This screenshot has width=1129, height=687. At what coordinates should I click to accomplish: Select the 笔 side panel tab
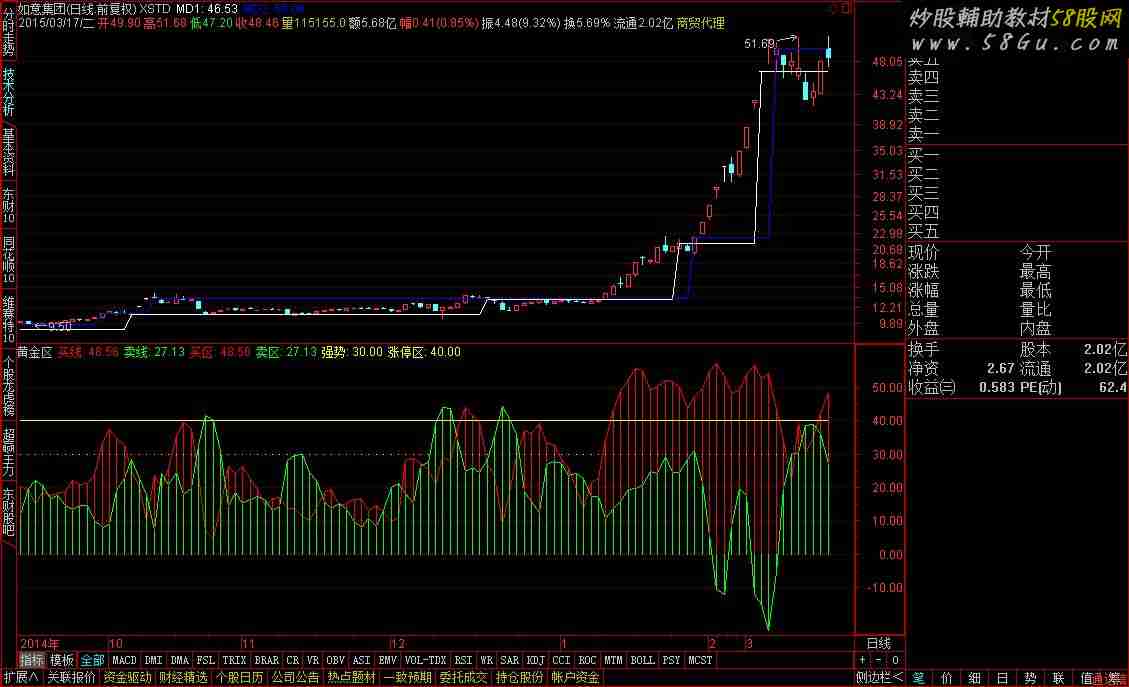tap(919, 678)
